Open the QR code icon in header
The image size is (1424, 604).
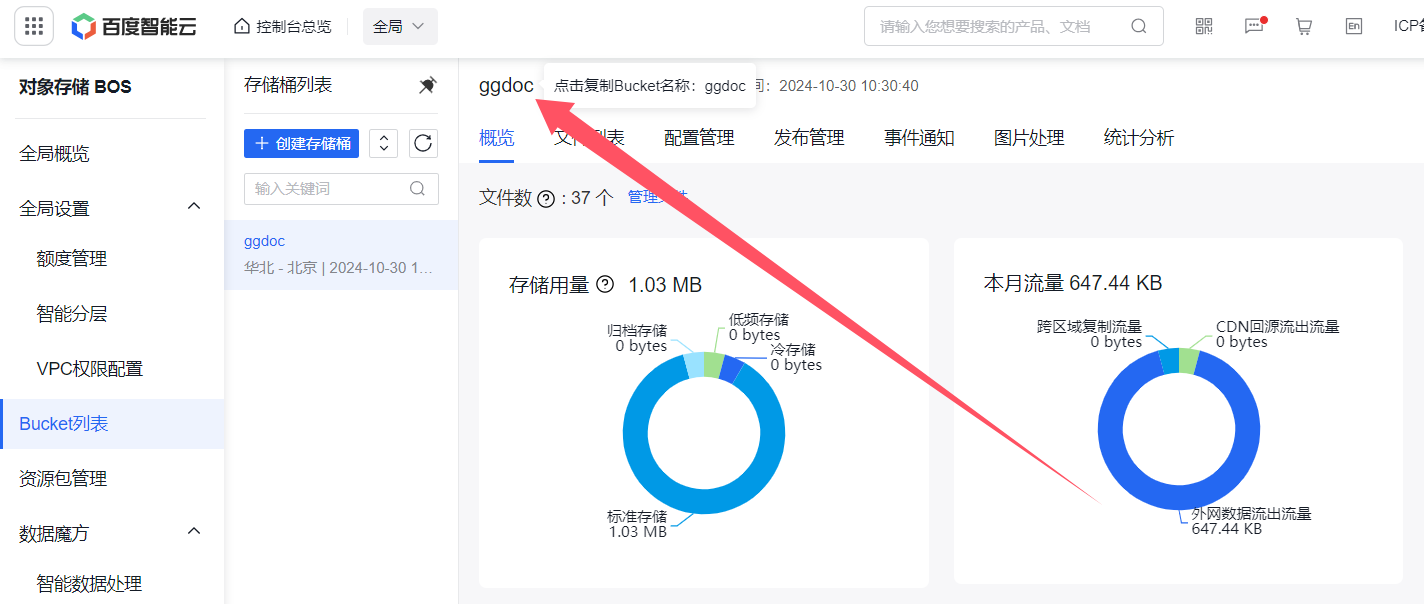coord(1204,27)
